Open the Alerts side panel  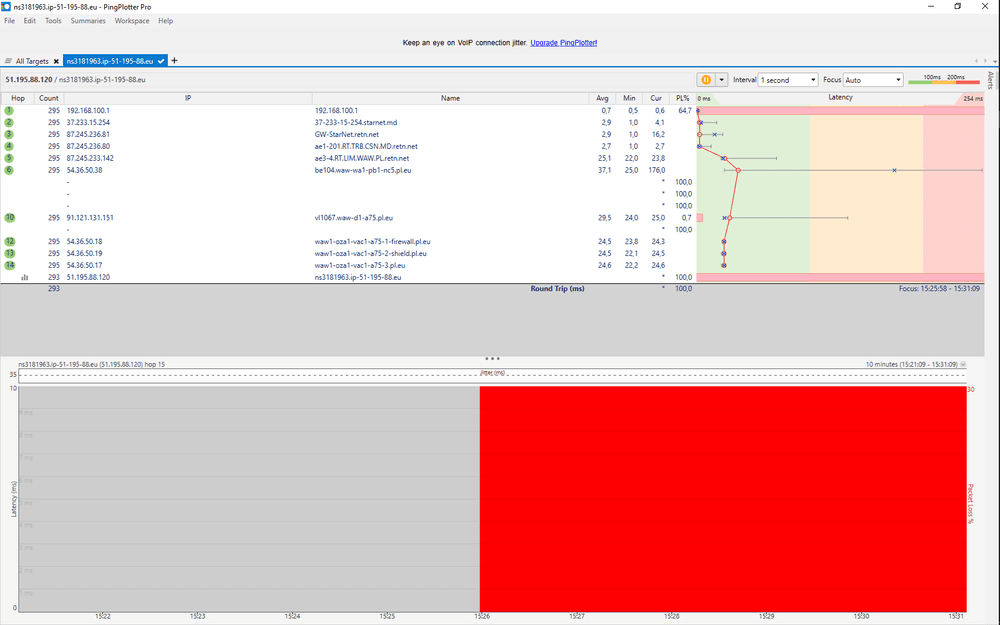(991, 81)
